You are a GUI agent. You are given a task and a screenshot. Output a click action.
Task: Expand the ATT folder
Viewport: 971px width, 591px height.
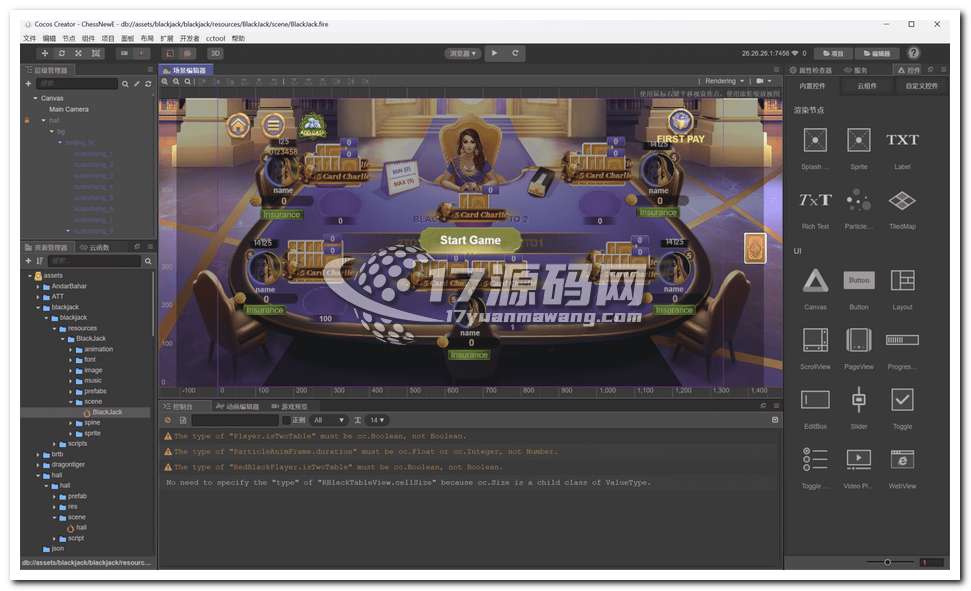tap(38, 297)
